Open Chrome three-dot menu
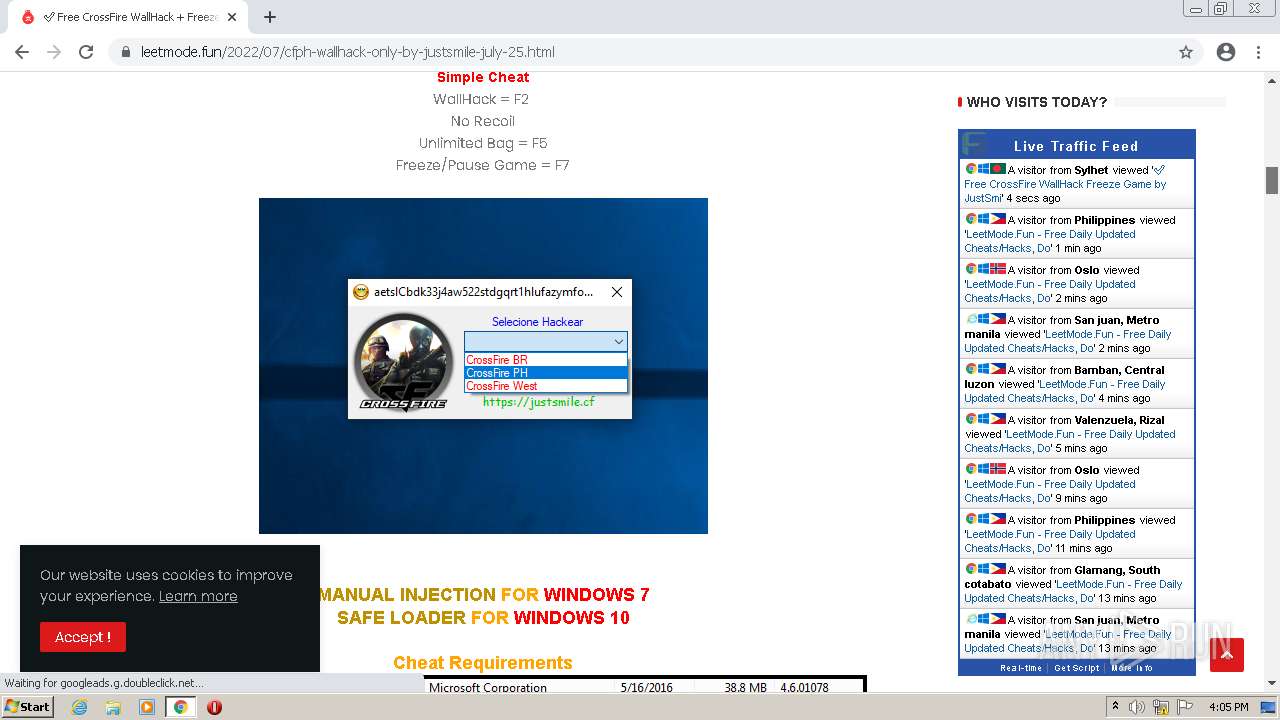Screen dimensions: 1280x720 (x=1258, y=52)
